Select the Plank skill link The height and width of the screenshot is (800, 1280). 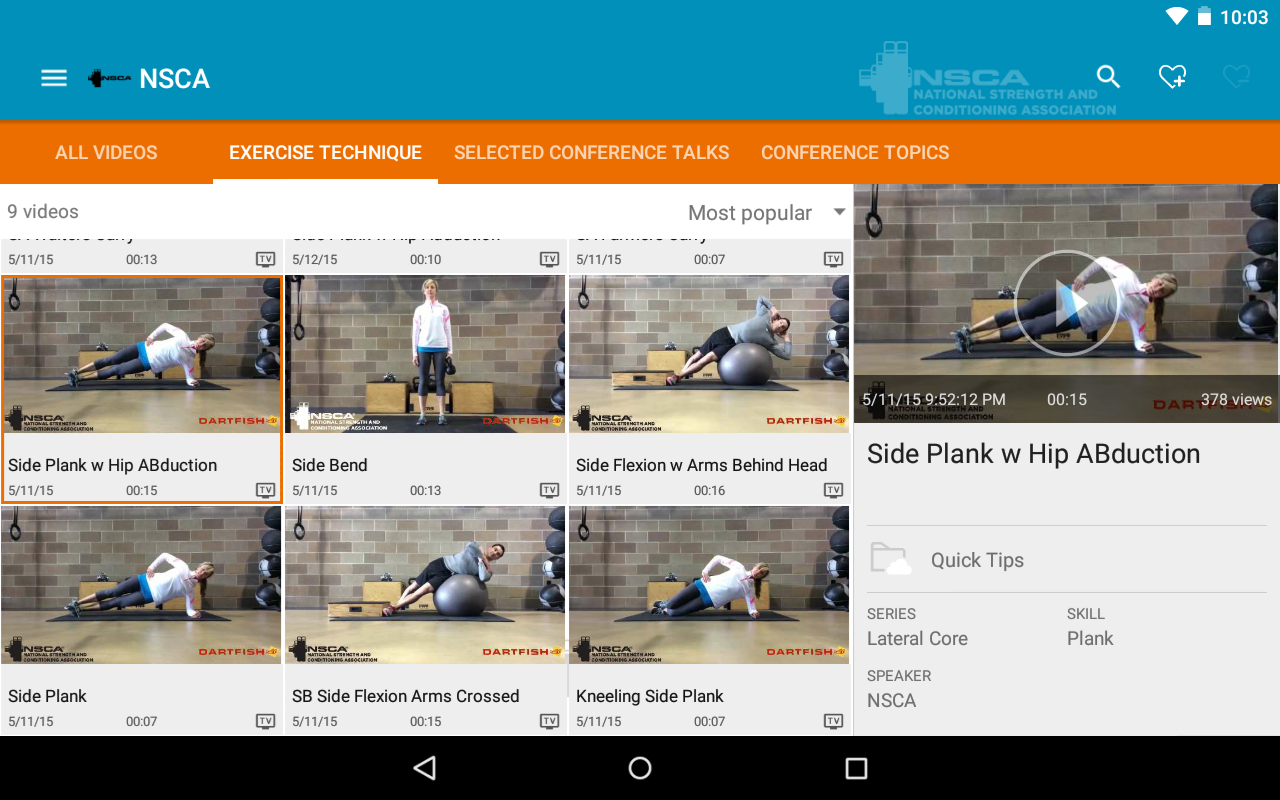[x=1090, y=639]
